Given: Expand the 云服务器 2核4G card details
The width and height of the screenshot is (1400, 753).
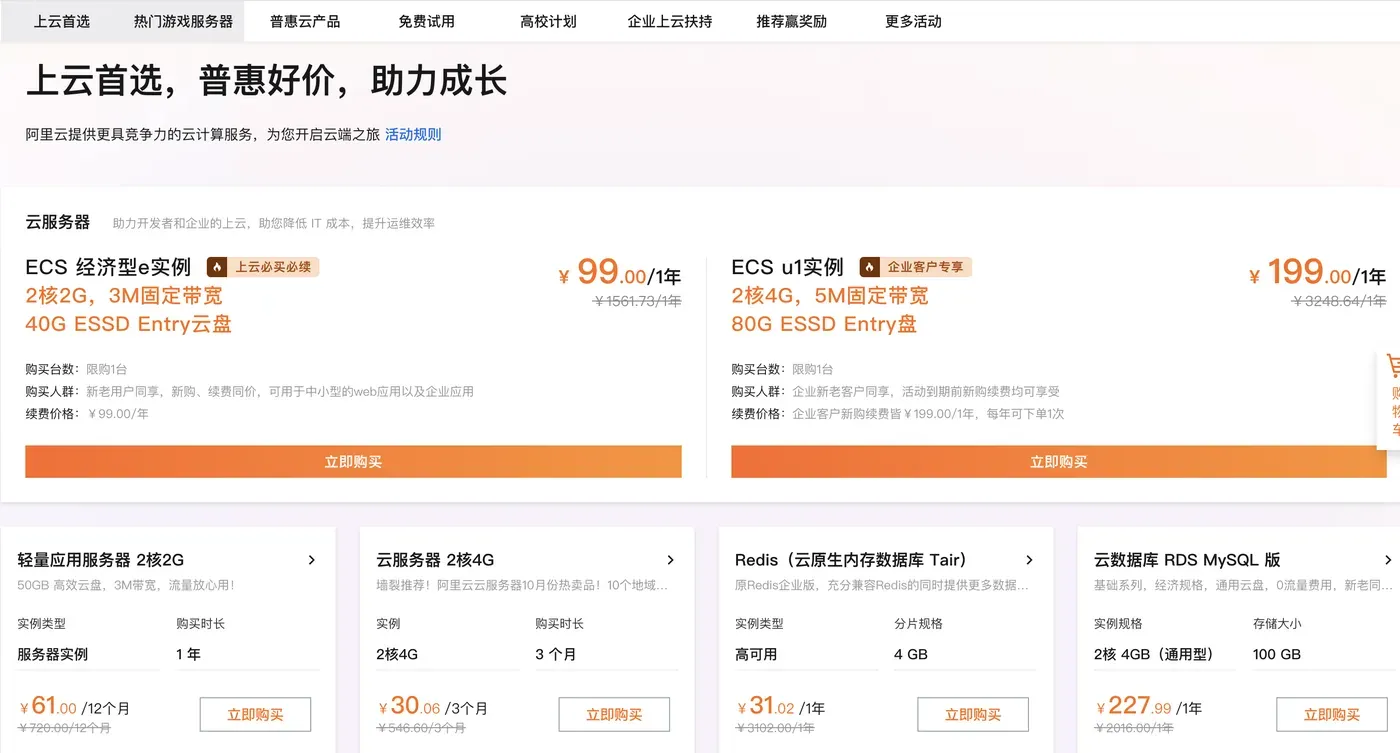Looking at the screenshot, I should coord(670,560).
